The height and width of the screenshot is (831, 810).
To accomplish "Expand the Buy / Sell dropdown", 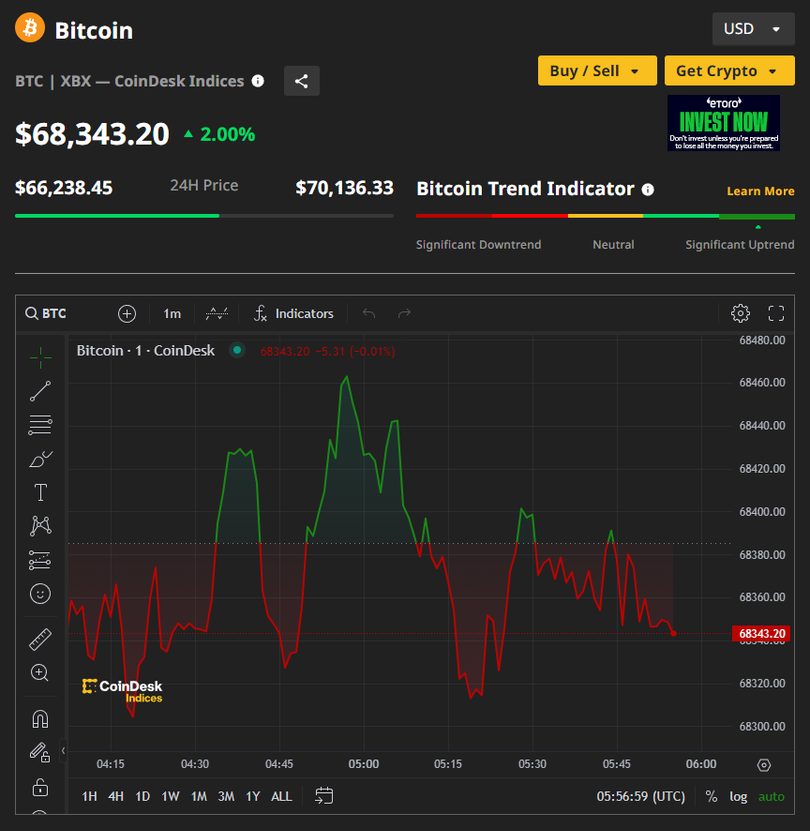I will click(597, 71).
